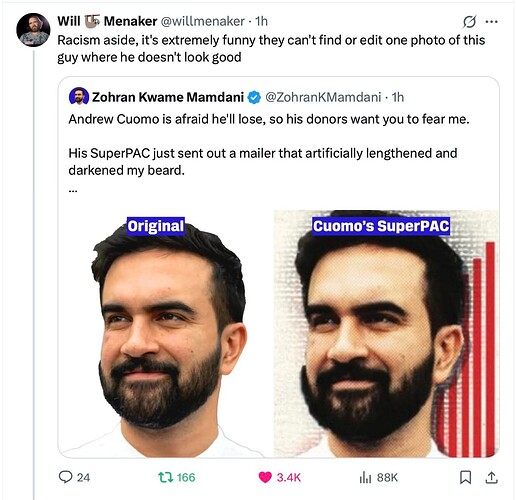Viewport: 517px width, 500px height.
Task: Bookmark this post
Action: [x=465, y=477]
